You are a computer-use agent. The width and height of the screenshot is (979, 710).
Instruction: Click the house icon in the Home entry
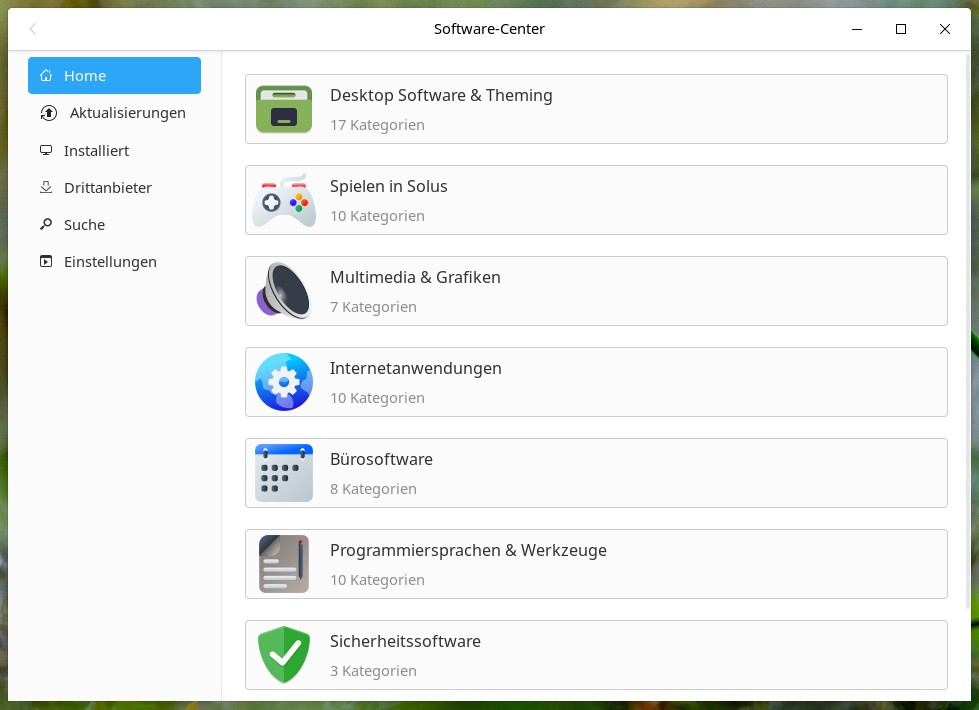[46, 76]
